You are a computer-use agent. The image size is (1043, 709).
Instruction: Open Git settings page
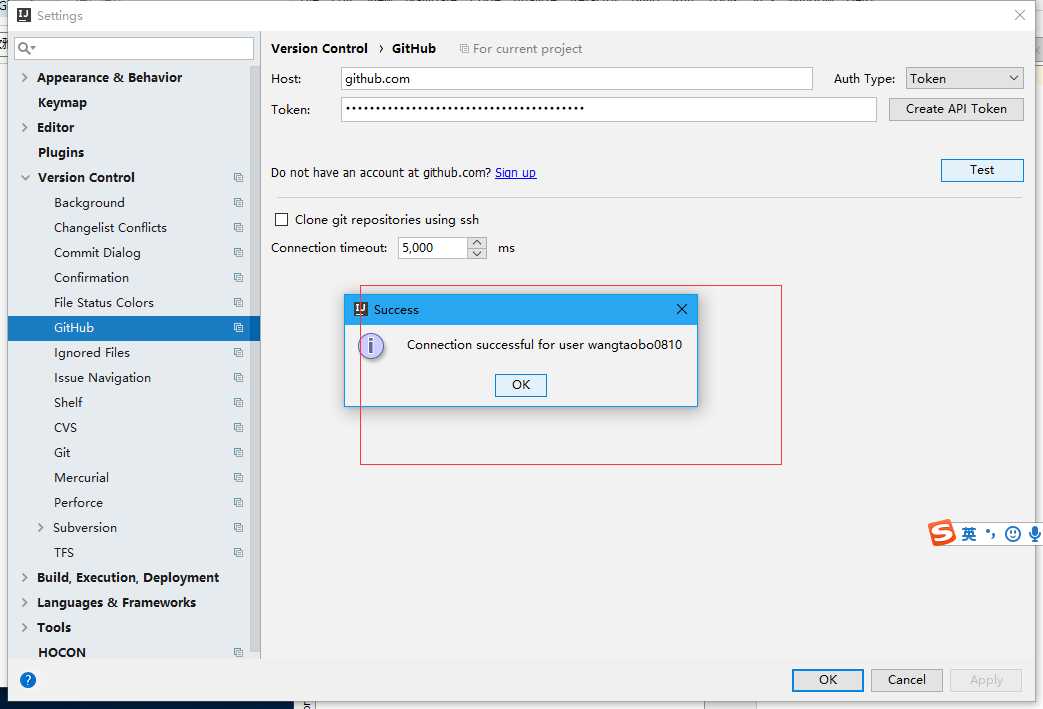click(x=62, y=453)
